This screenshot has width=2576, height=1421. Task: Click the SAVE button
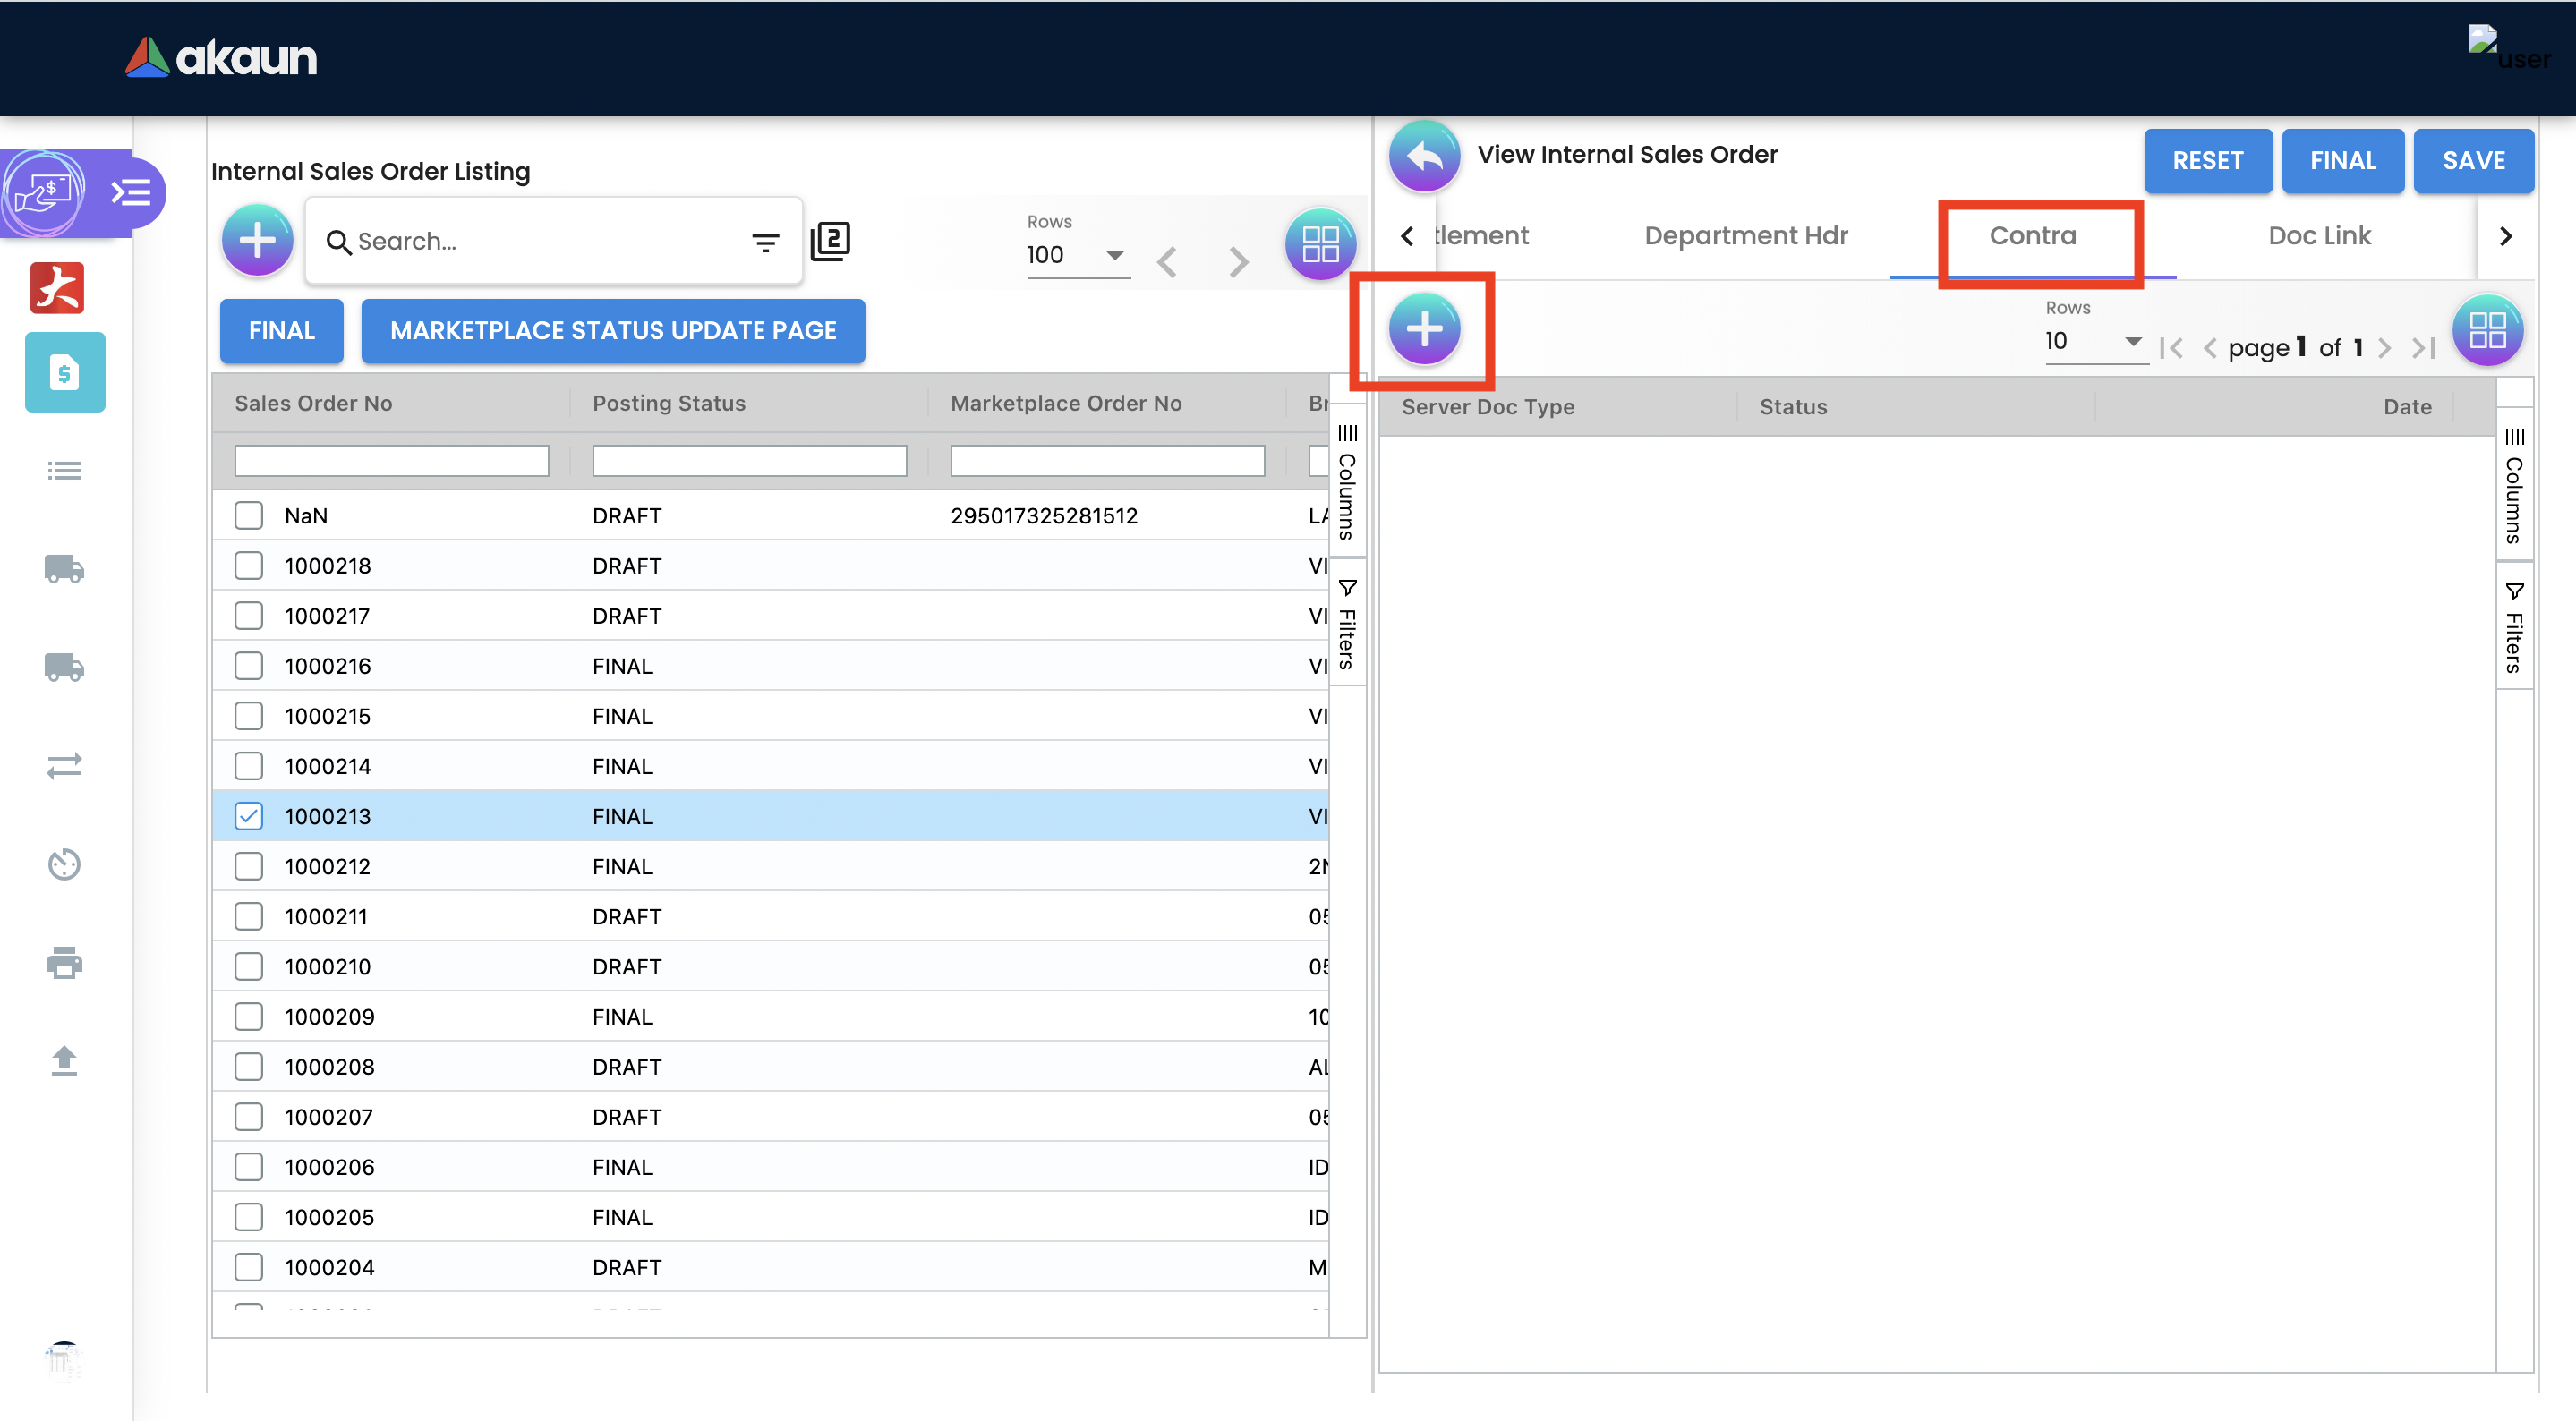[2473, 161]
